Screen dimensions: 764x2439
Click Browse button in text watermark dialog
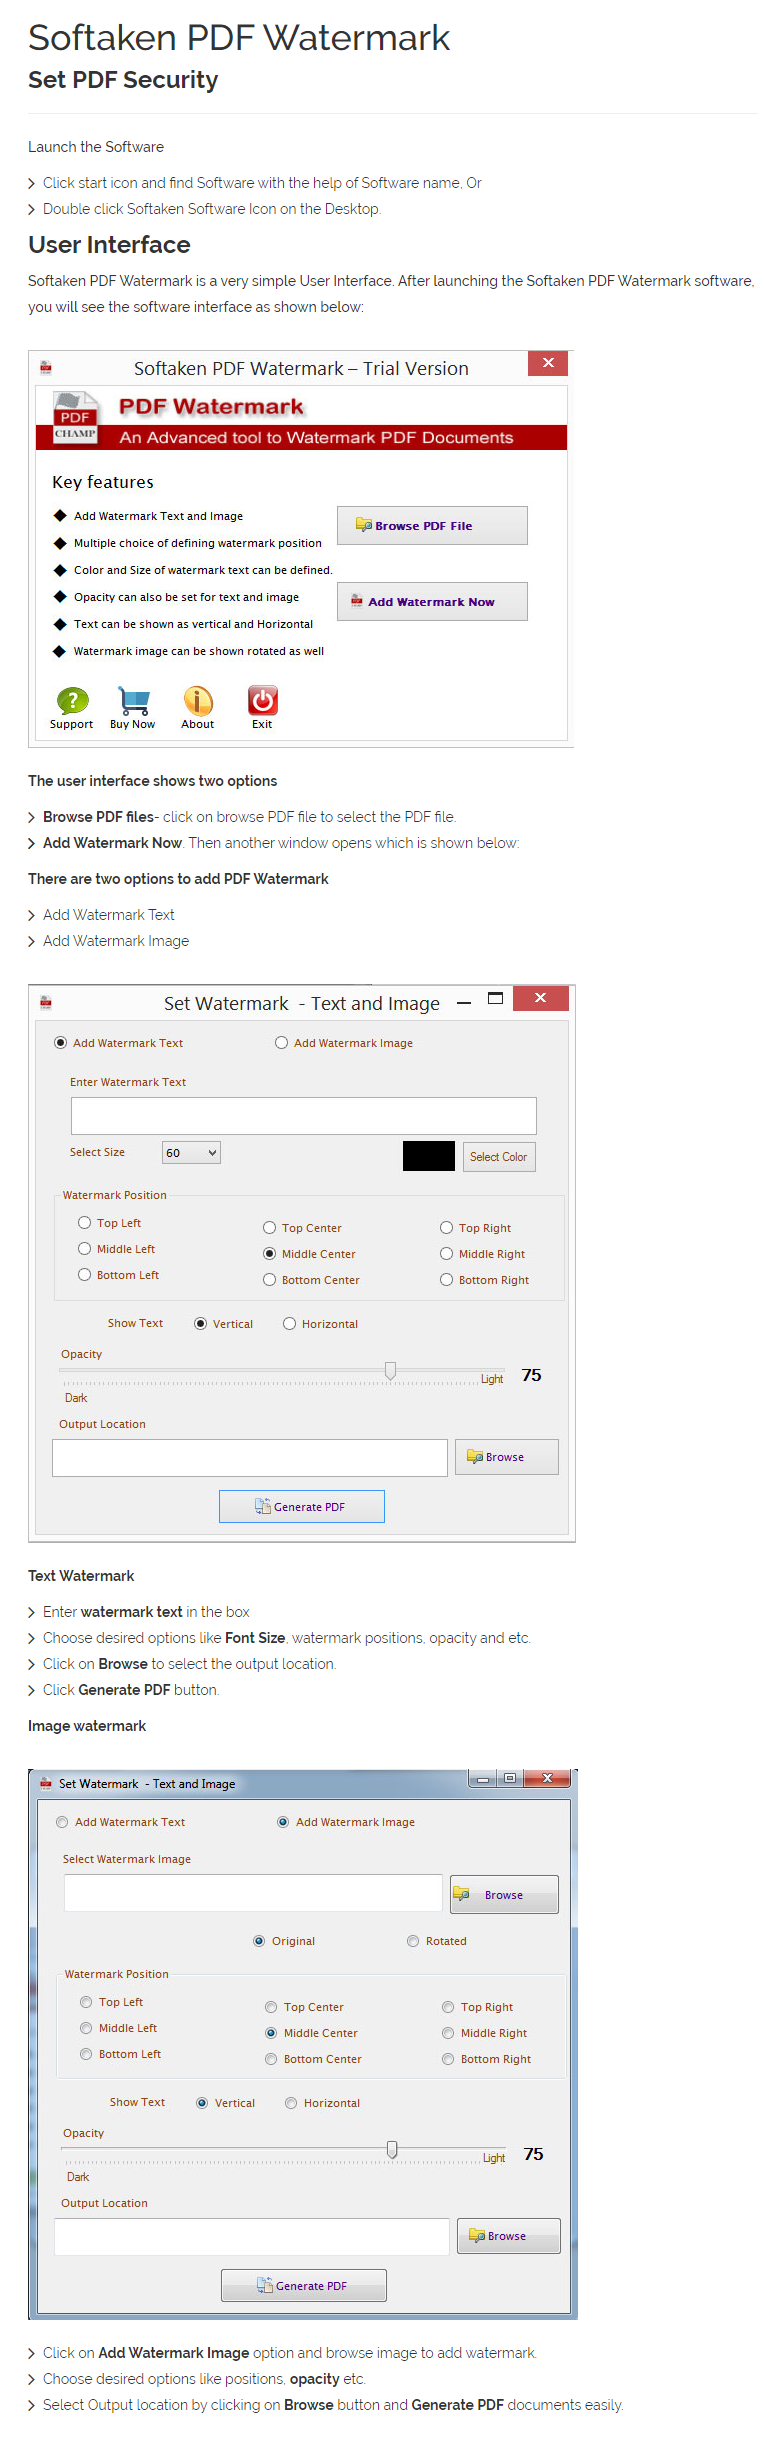507,1457
